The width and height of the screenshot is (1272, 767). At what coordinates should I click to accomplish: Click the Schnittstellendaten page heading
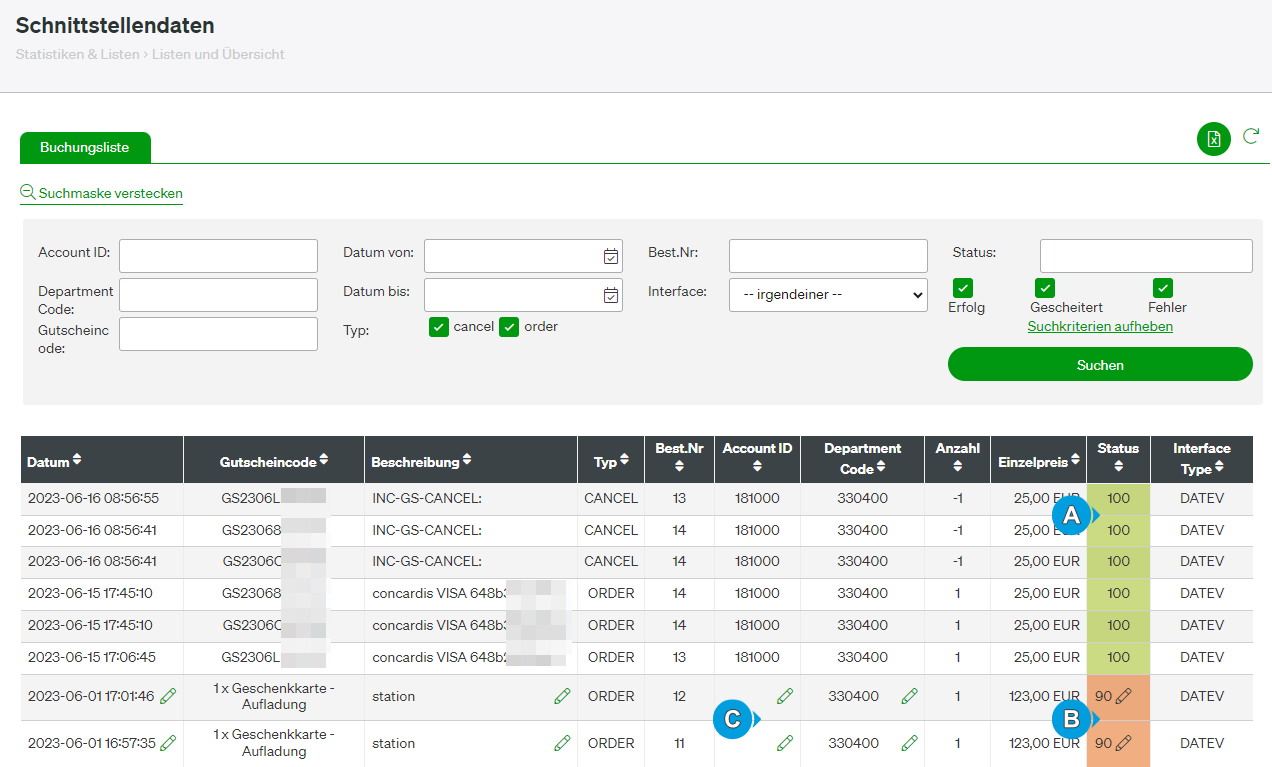pyautogui.click(x=115, y=26)
